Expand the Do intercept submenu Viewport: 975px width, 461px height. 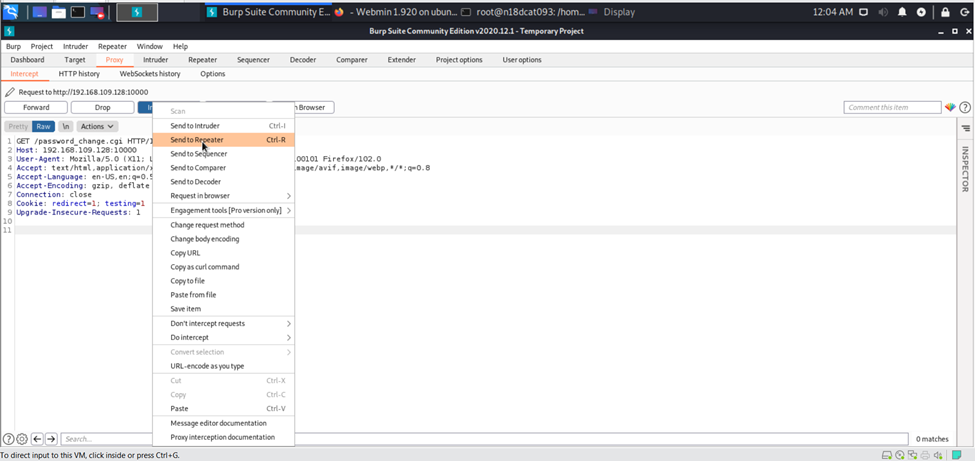pyautogui.click(x=223, y=338)
